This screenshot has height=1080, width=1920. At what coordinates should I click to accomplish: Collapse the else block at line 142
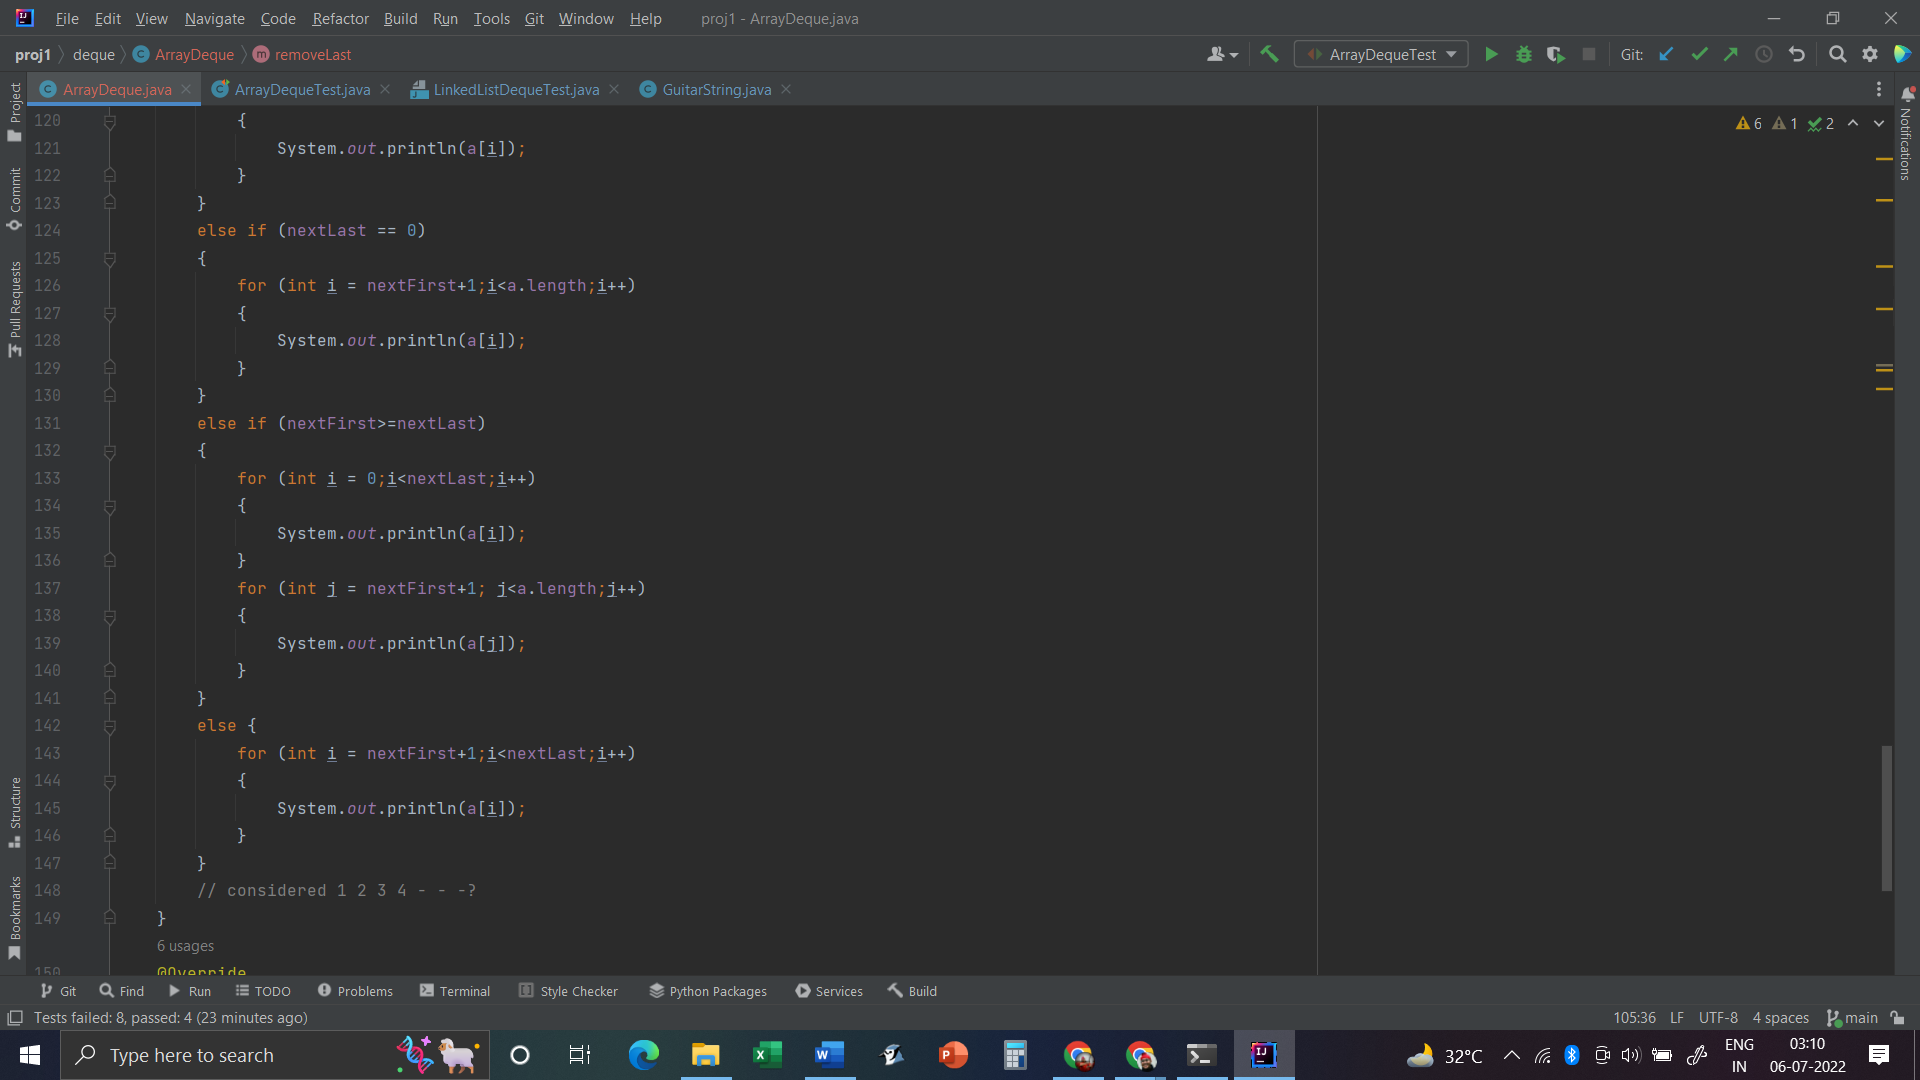(x=110, y=726)
